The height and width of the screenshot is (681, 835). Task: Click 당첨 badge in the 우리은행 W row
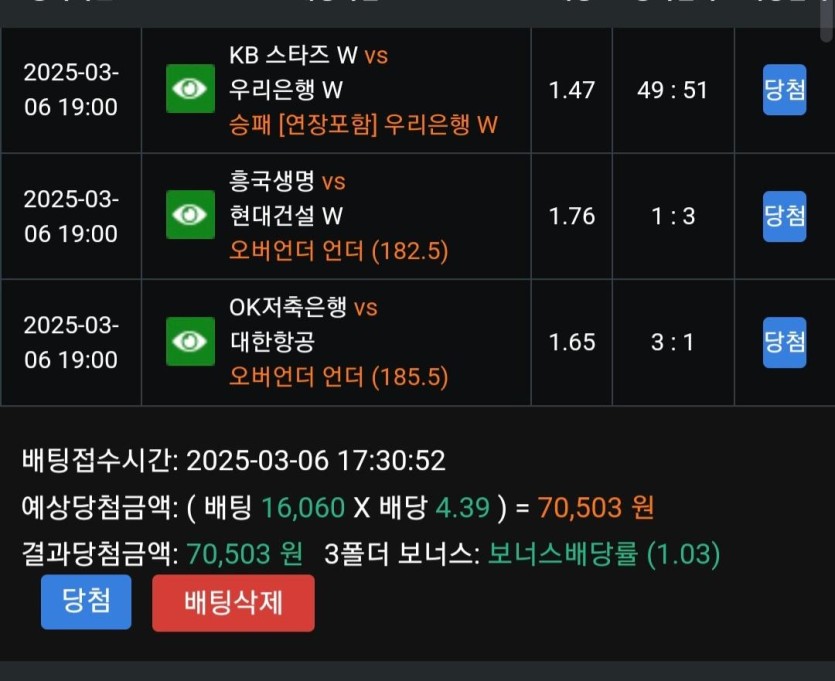[784, 90]
